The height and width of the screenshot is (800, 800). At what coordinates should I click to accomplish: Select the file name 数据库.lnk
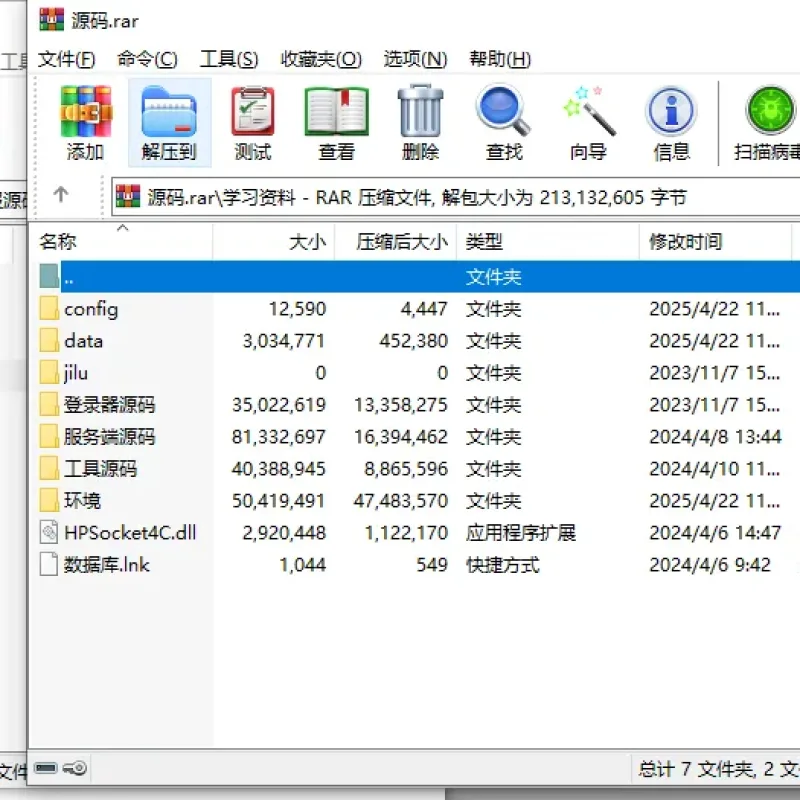point(107,565)
